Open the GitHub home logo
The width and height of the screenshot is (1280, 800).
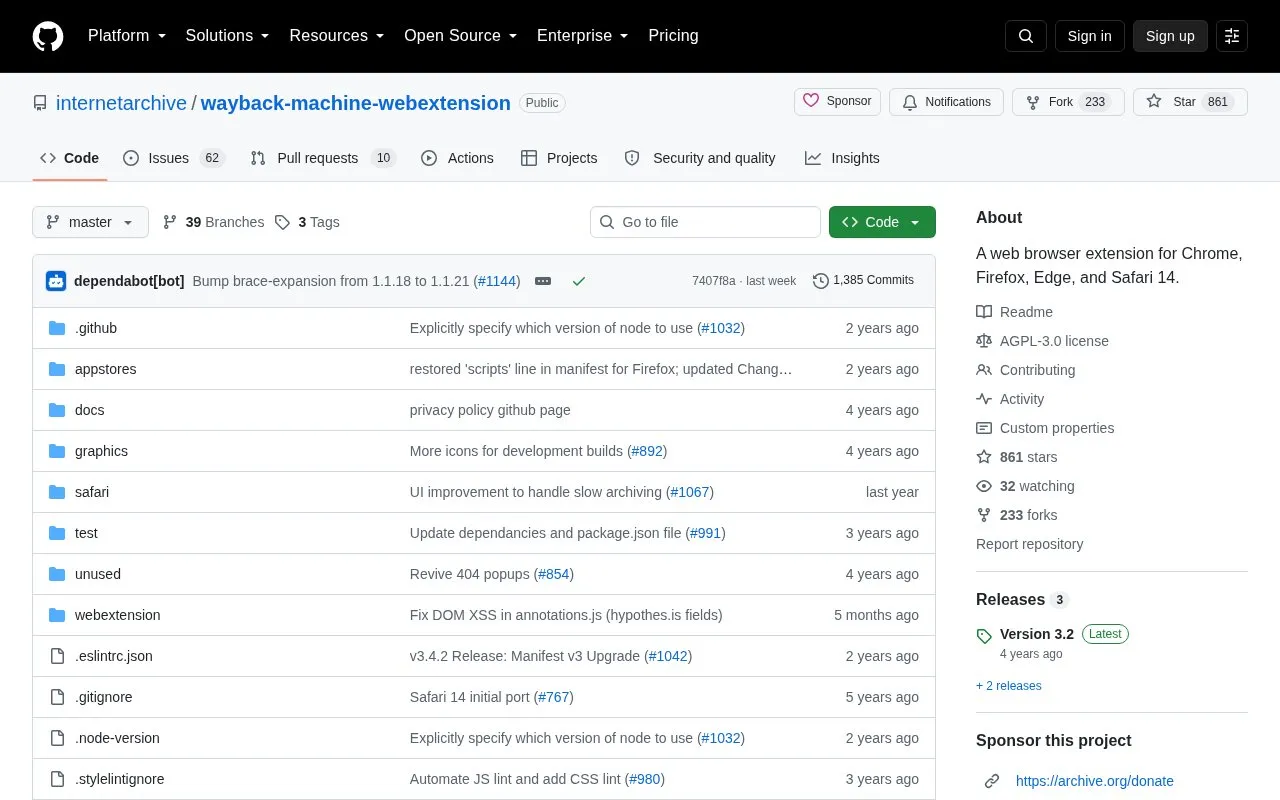48,36
